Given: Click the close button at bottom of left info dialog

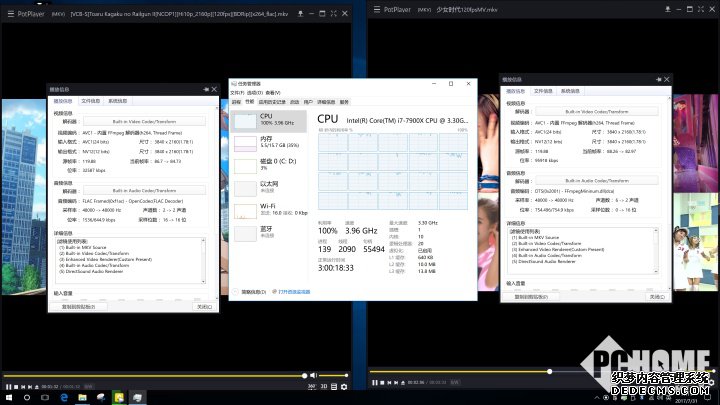Looking at the screenshot, I should 204,307.
